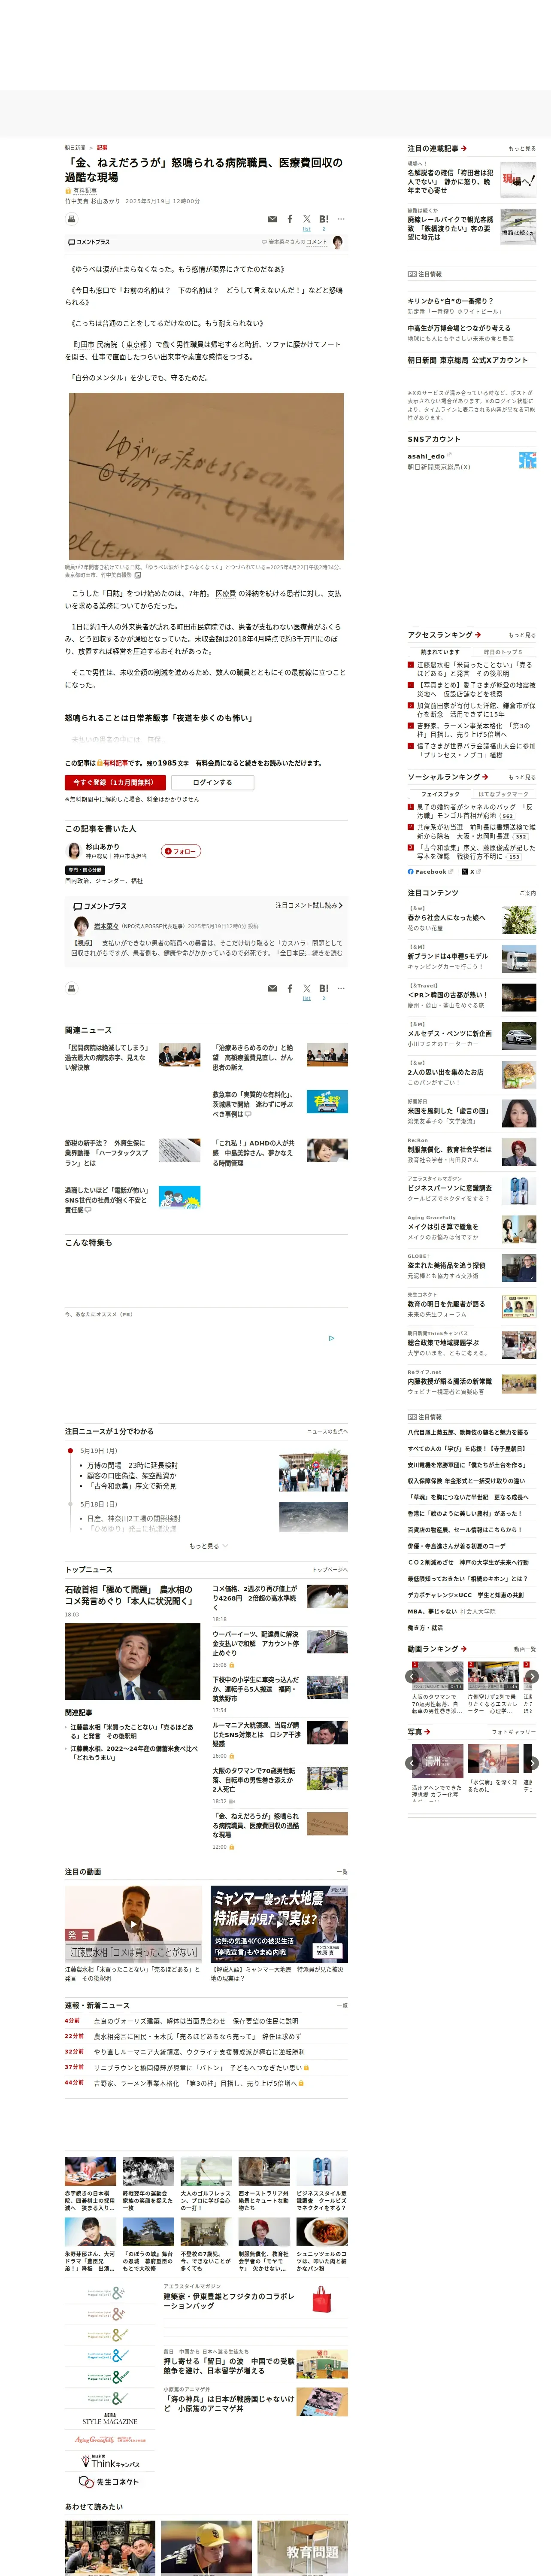
Task: Open 動画一覧 link in 動画ランキング
Action: coord(525,1649)
